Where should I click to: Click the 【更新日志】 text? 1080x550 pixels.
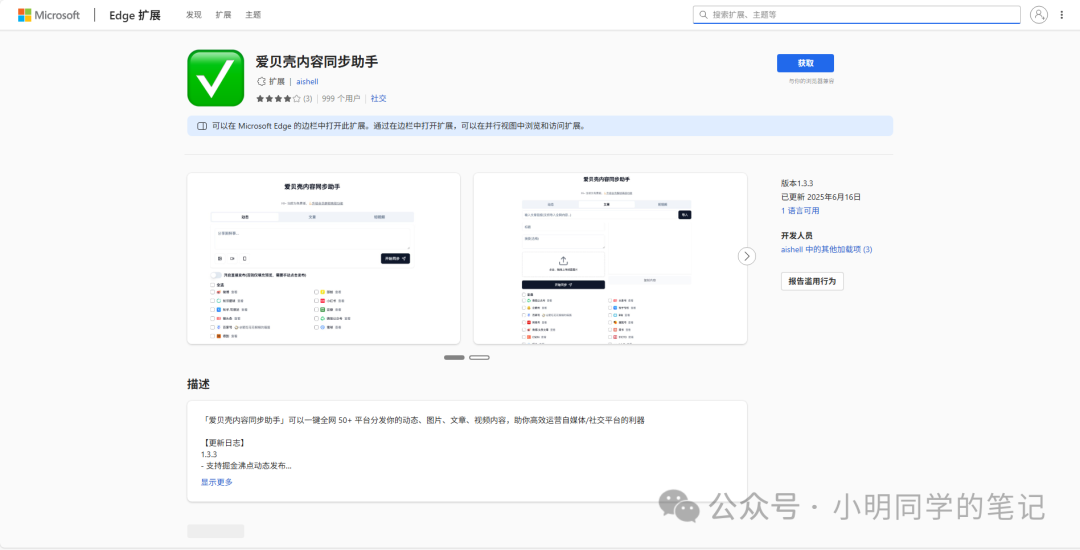point(223,443)
